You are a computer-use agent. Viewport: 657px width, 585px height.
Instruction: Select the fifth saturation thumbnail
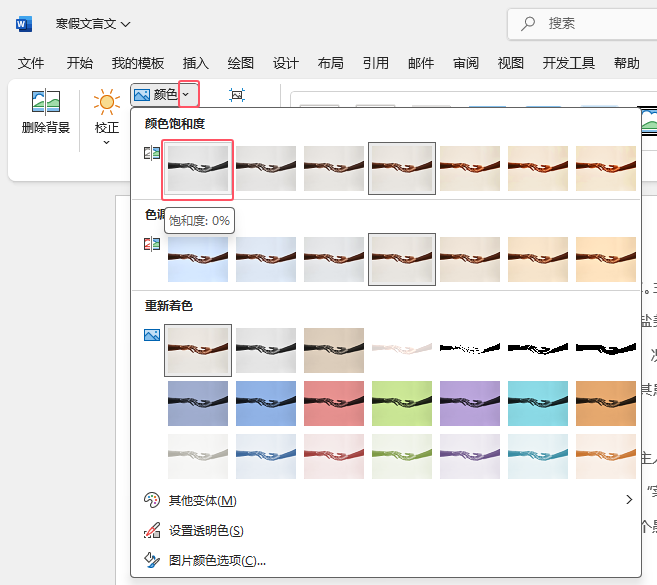pos(470,168)
